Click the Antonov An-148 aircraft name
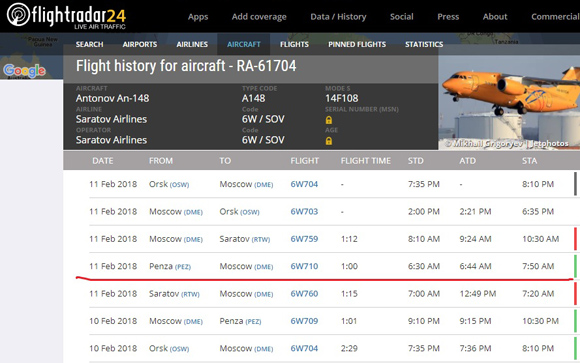The image size is (580, 363). point(112,98)
